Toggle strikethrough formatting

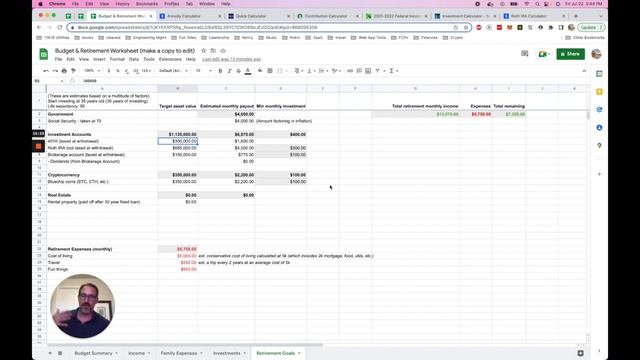coord(238,71)
